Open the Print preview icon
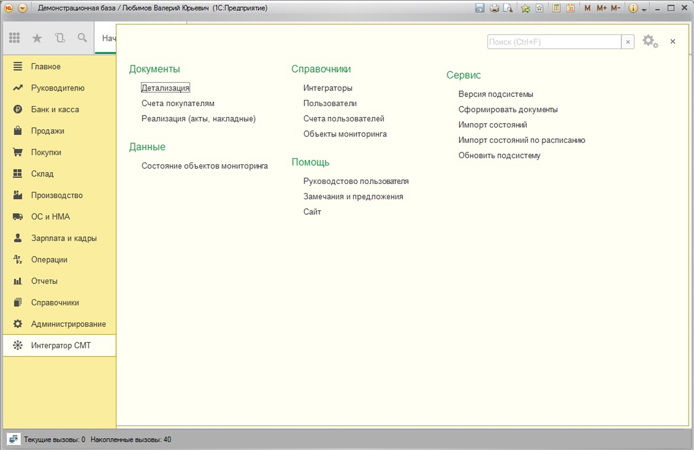Viewport: 694px width, 450px height. click(508, 8)
